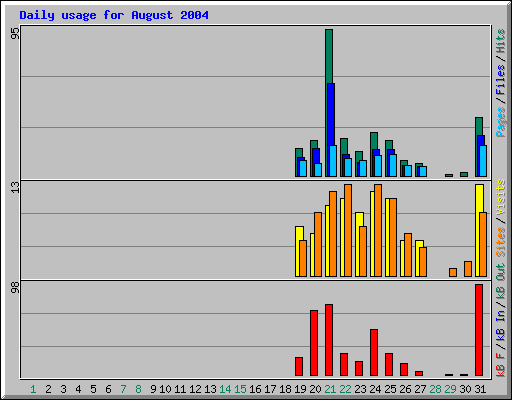This screenshot has width=512, height=400.
Task: Click the small orange Sites bar on day 29
Action: tap(453, 272)
